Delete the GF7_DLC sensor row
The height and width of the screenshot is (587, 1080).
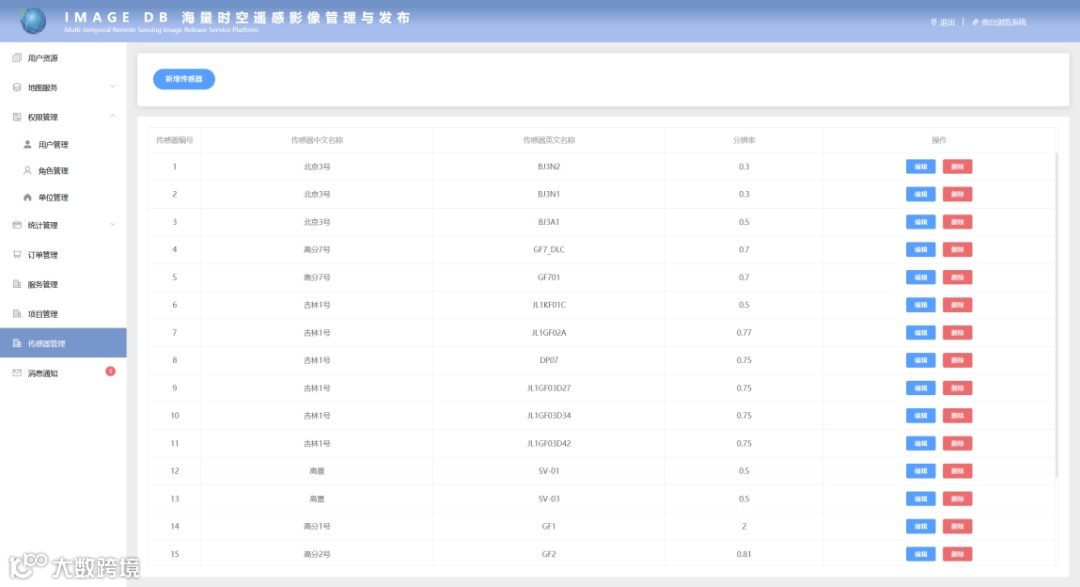tap(957, 249)
